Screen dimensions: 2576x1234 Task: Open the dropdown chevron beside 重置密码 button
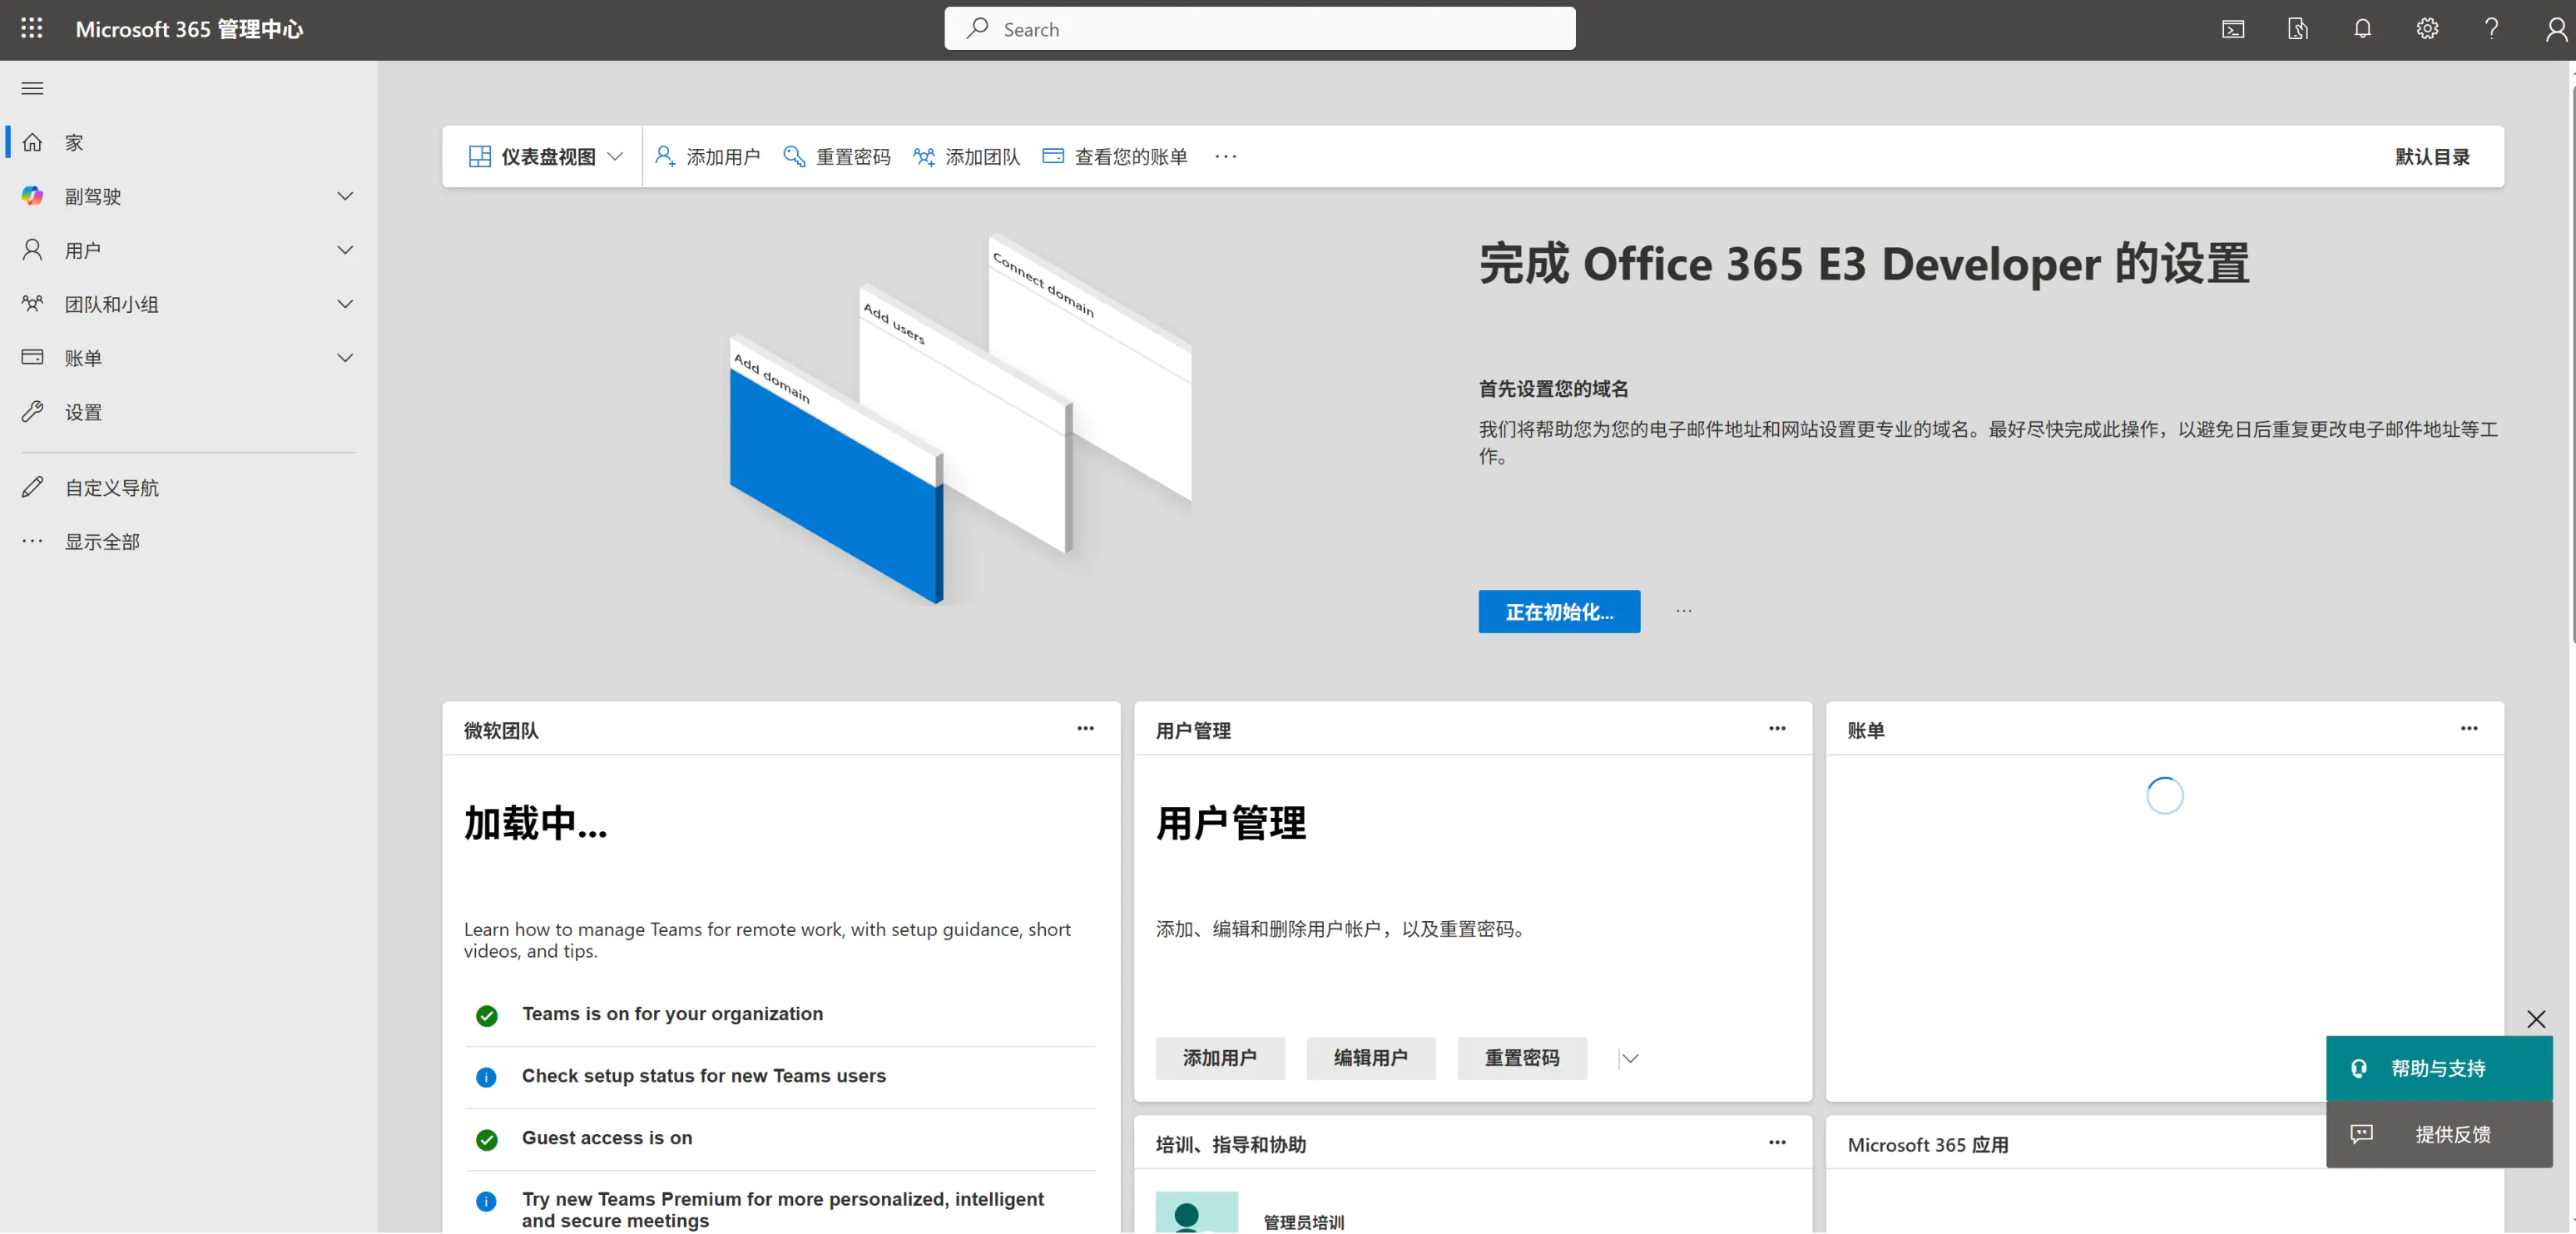[1630, 1058]
